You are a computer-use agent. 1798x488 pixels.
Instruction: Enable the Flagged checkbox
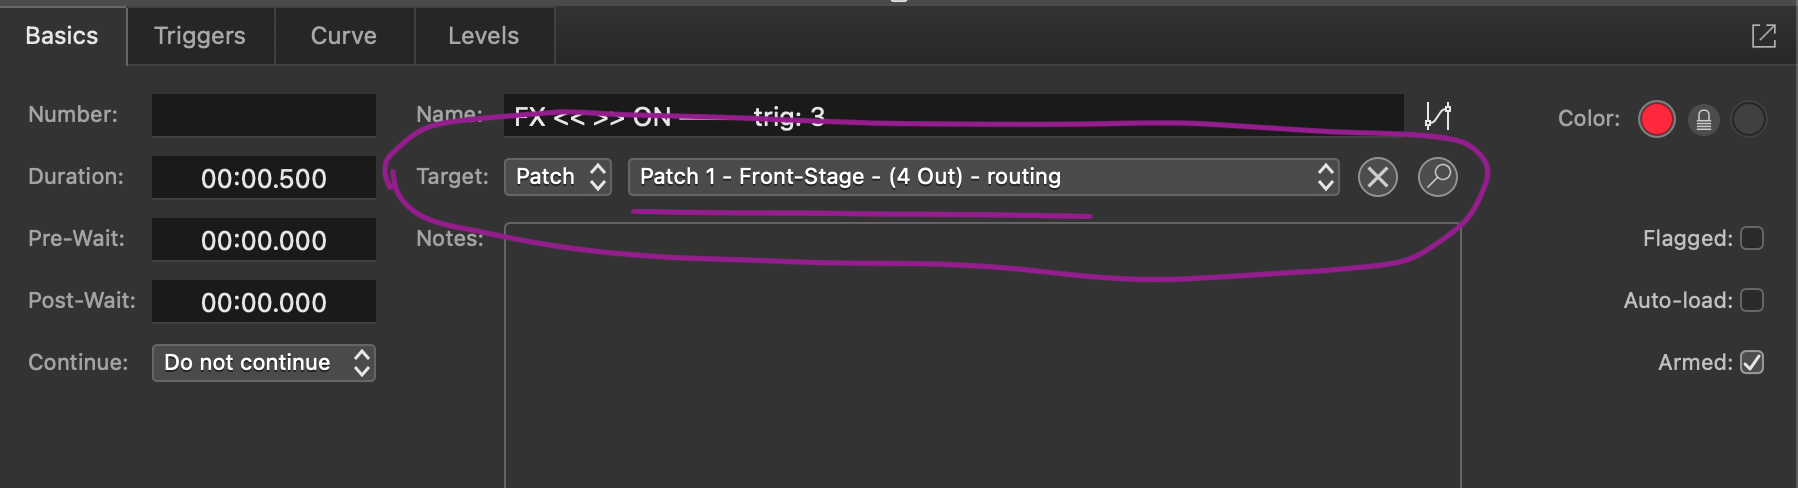coord(1752,238)
